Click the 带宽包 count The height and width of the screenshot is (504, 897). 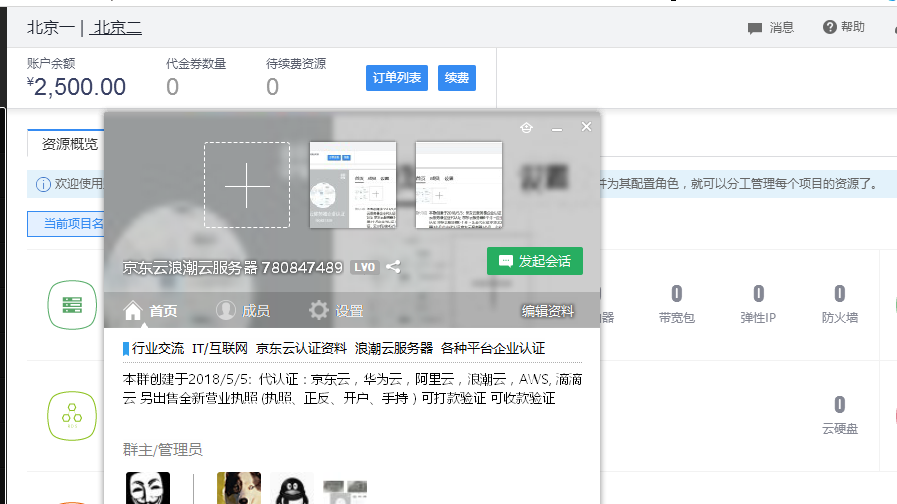click(x=676, y=294)
